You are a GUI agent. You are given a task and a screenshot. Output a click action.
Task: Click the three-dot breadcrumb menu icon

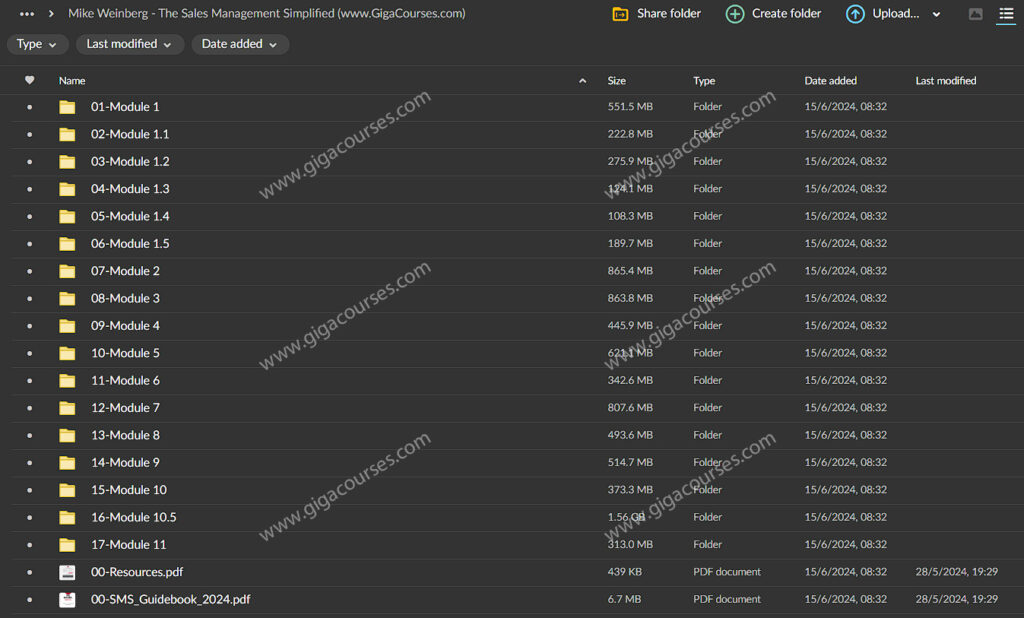point(27,14)
